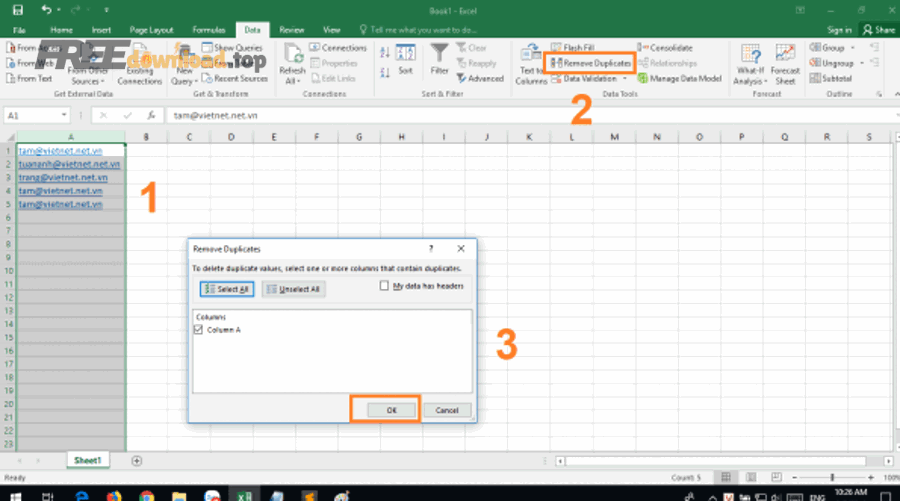The image size is (900, 501).
Task: Switch to the Home tab
Action: [61, 30]
